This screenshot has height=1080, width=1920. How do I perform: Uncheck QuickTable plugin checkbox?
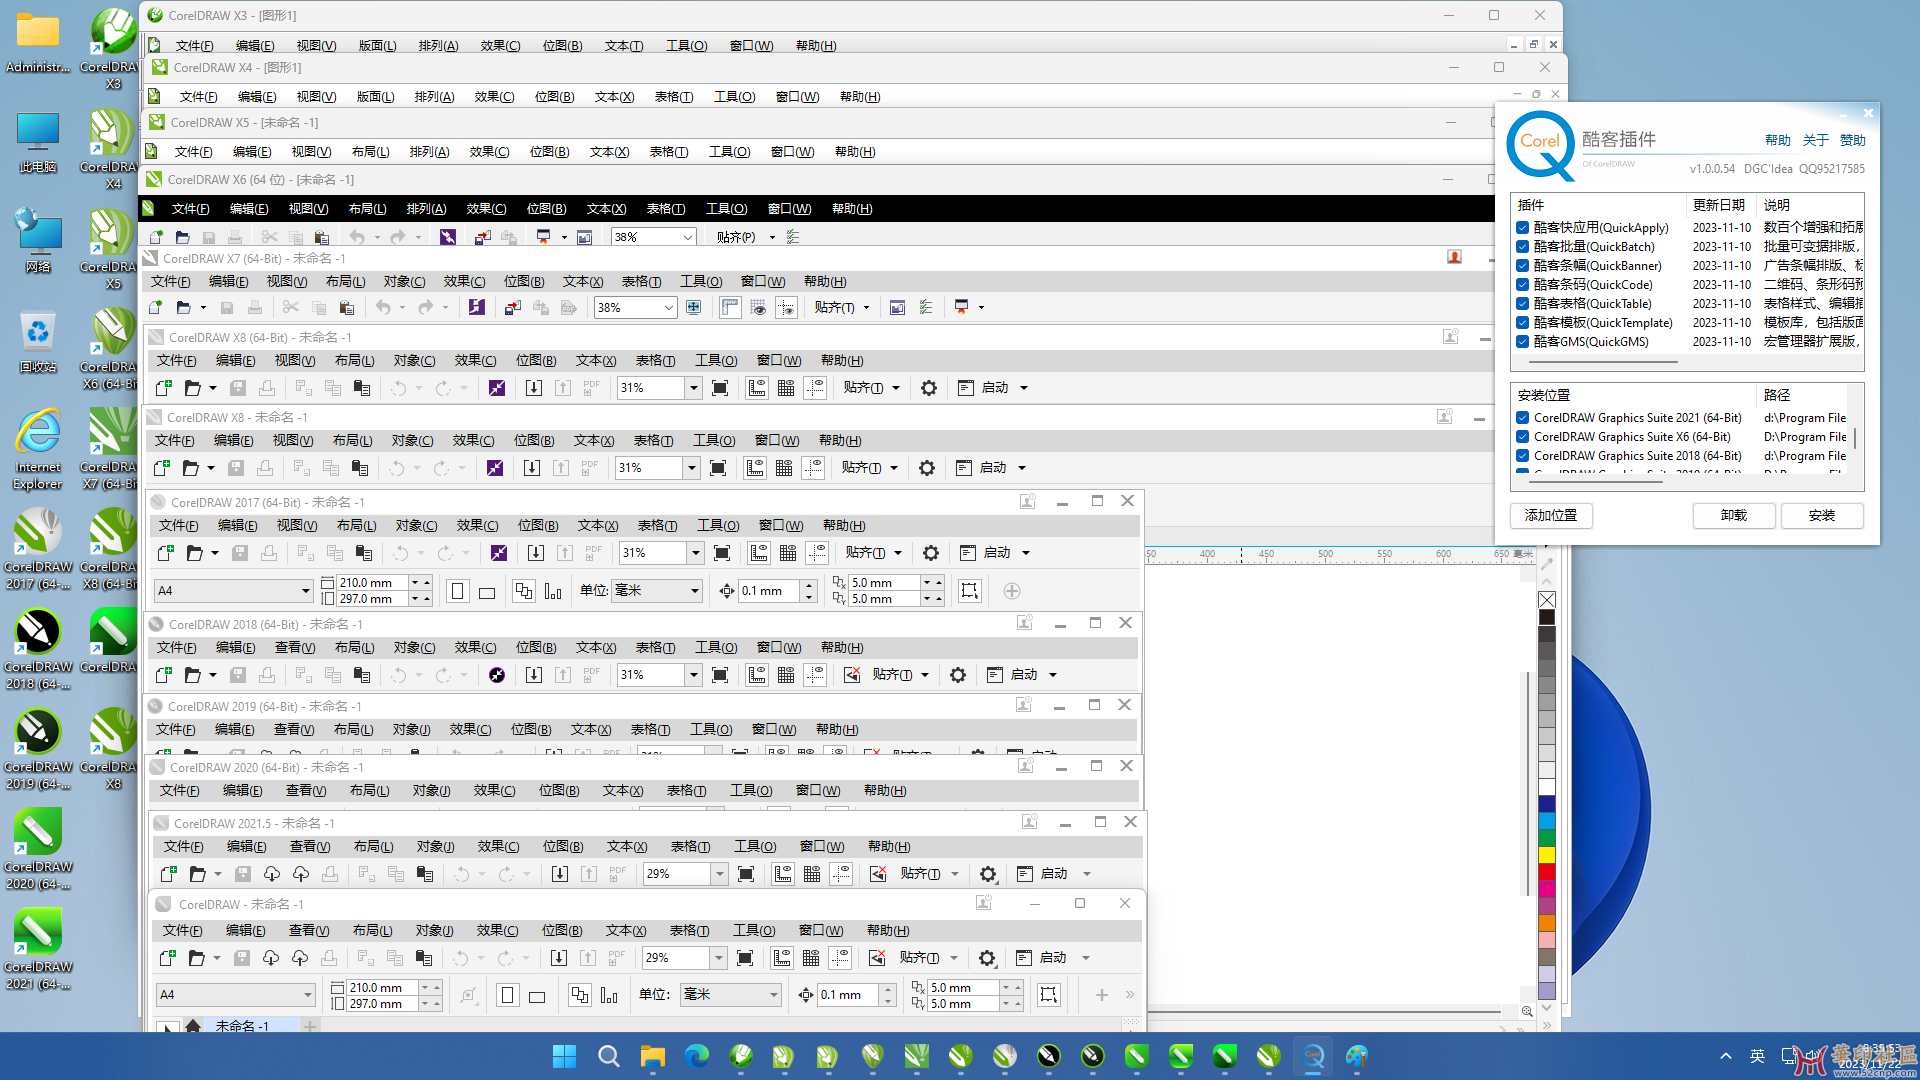tap(1522, 304)
